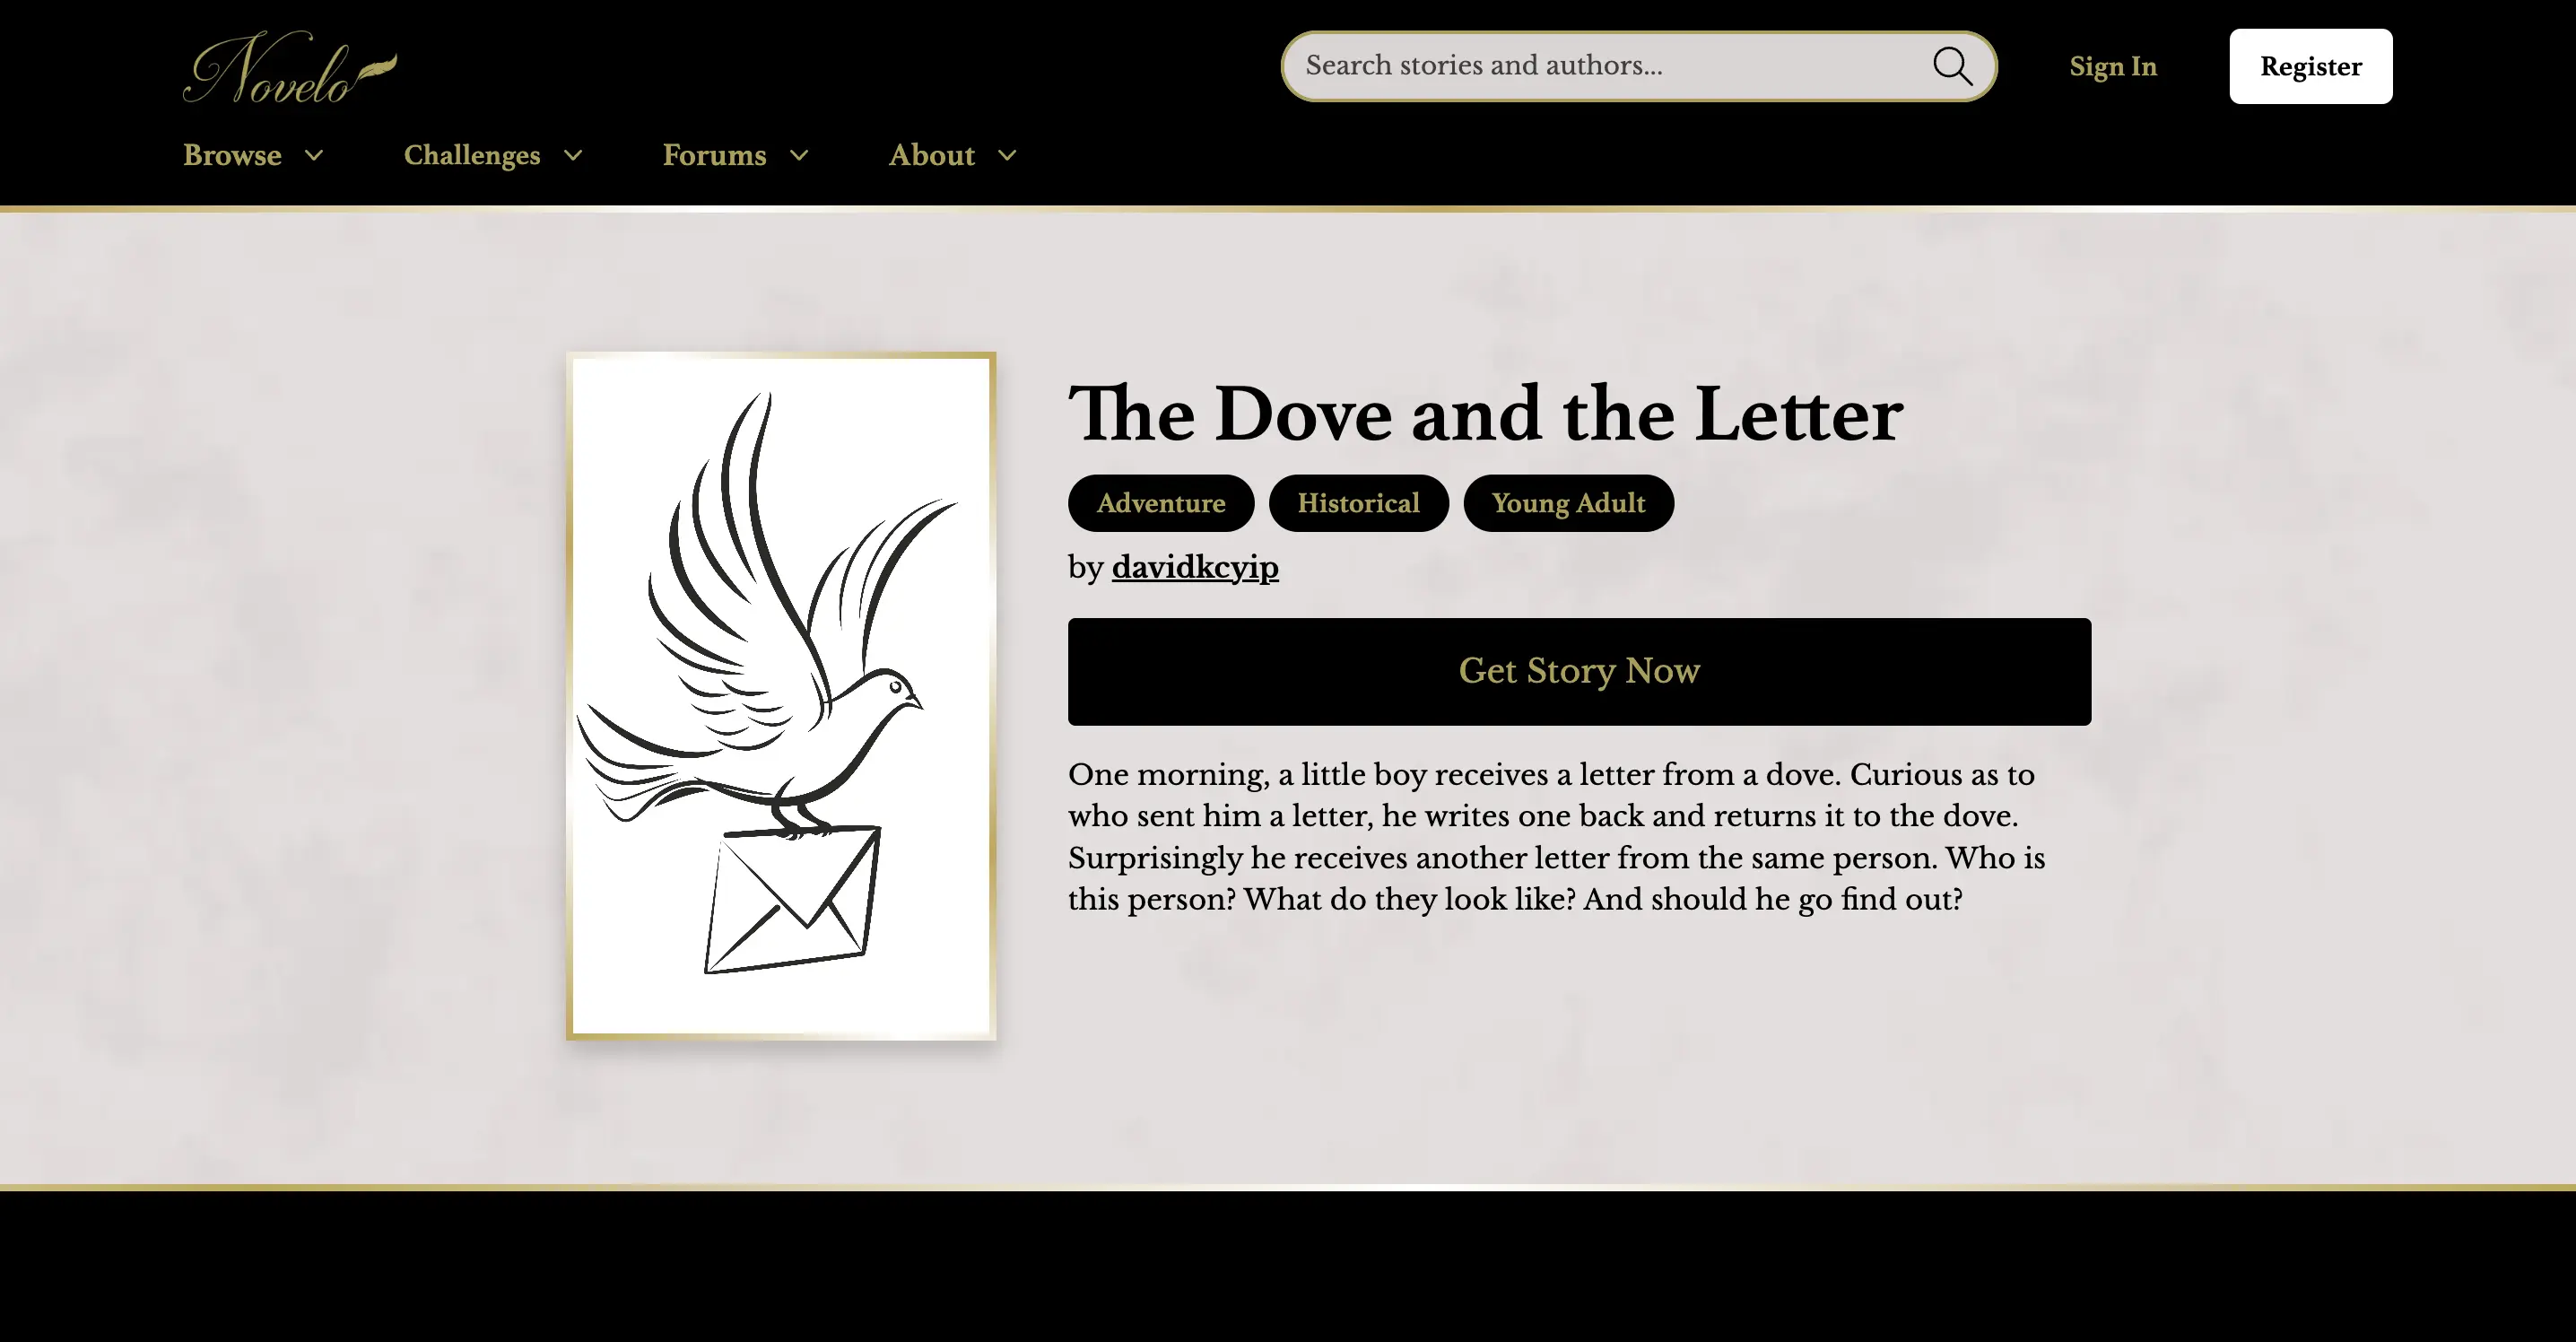Screen dimensions: 2576x1342
Task: Click the Register button
Action: coord(2312,66)
